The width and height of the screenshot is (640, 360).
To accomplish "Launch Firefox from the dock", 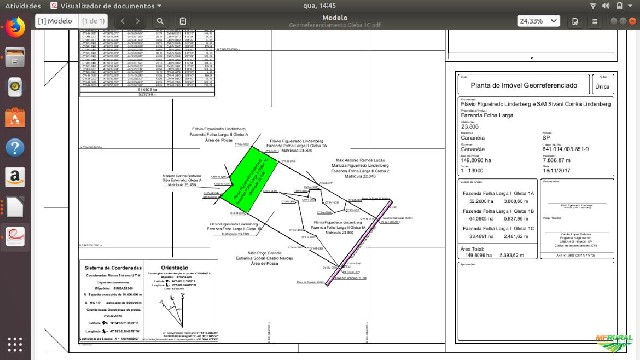I will tap(15, 28).
